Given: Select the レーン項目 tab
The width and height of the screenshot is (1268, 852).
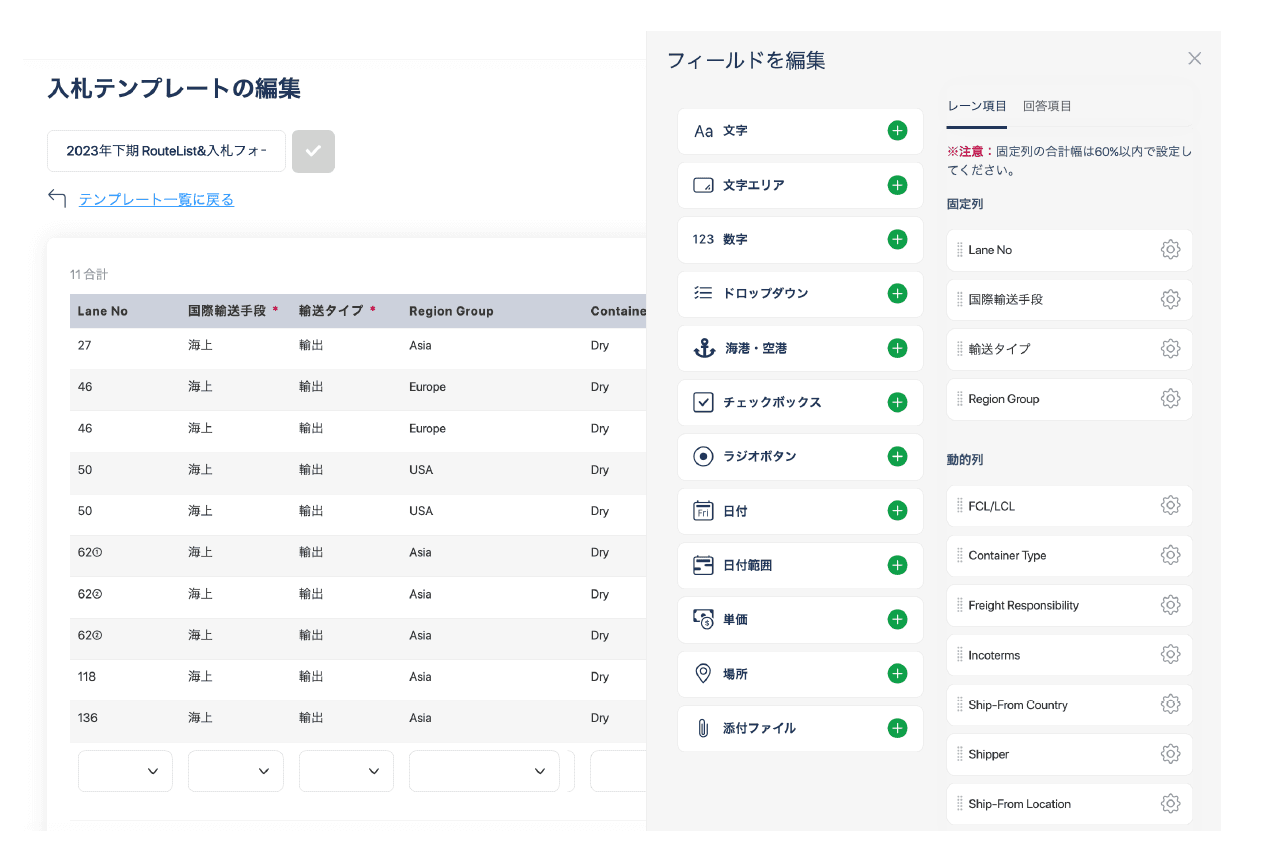Looking at the screenshot, I should point(976,106).
